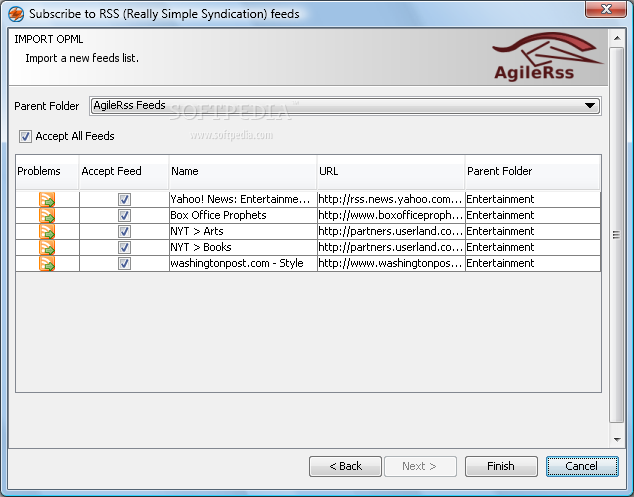Uncheck Accept Feed for Yahoo! News: Entertainment
634x497 pixels.
[124, 199]
